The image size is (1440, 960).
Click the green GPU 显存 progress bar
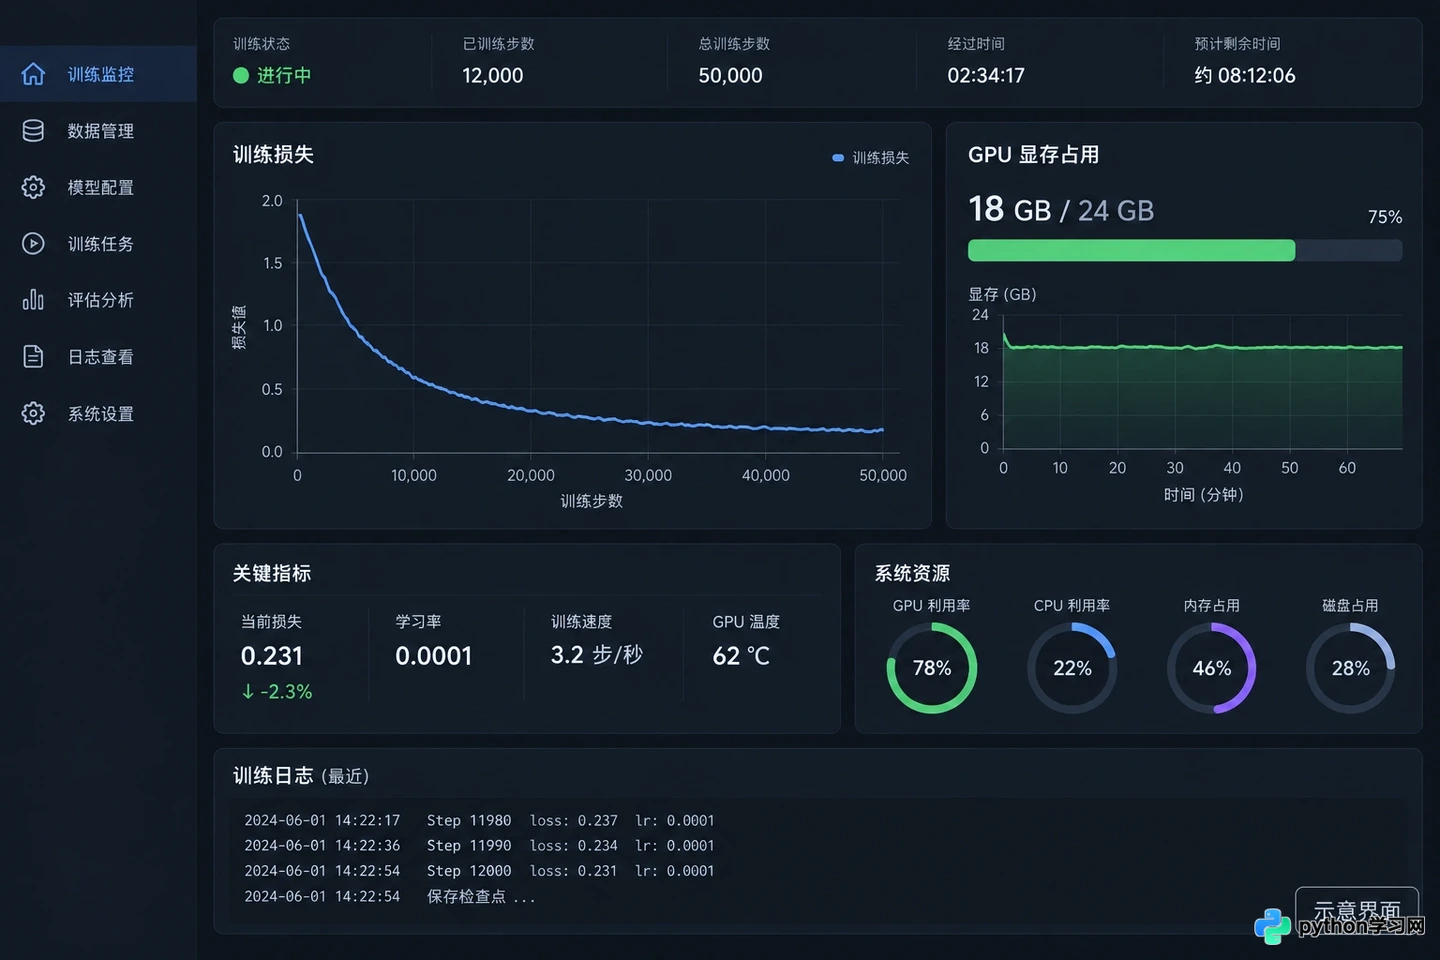coord(1131,250)
